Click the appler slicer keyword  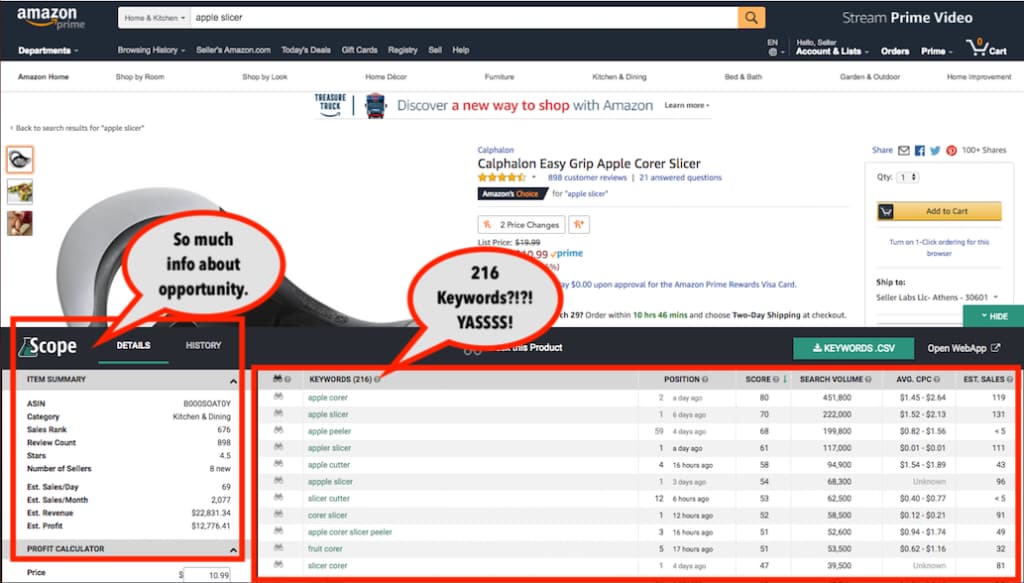pos(329,448)
